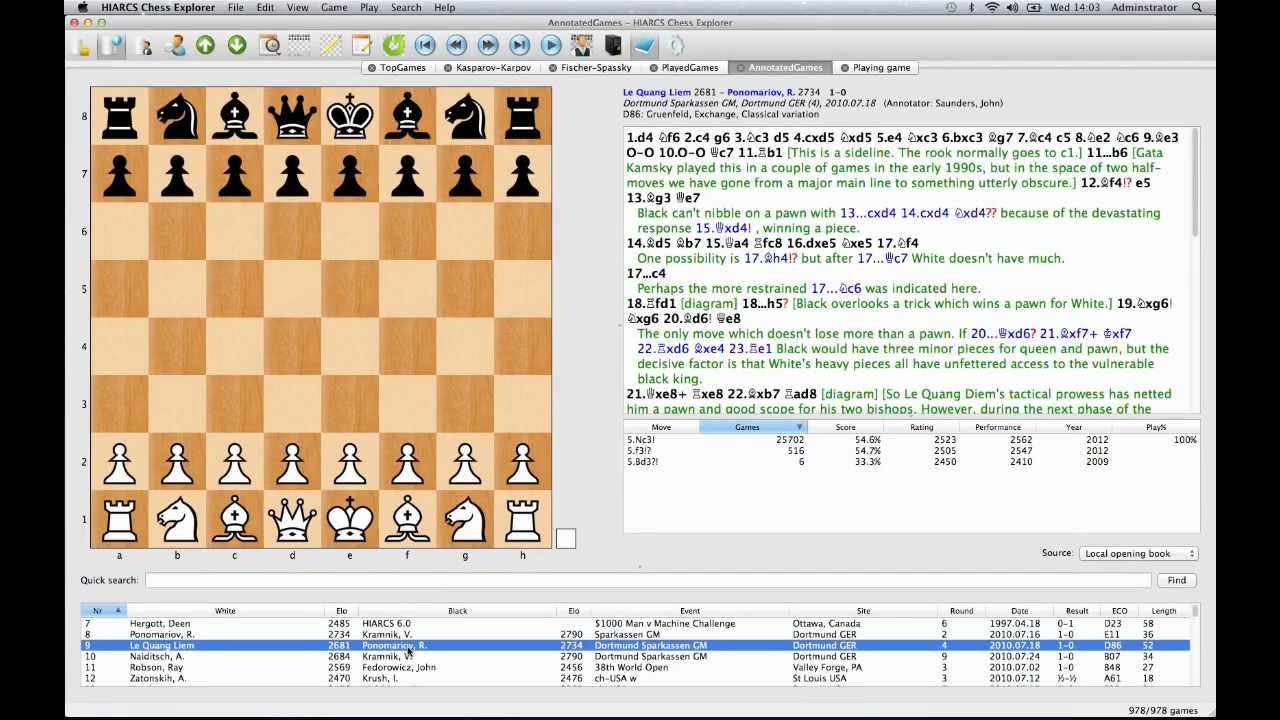Open the search magnifier calendar icon
The image size is (1280, 720).
pos(269,45)
